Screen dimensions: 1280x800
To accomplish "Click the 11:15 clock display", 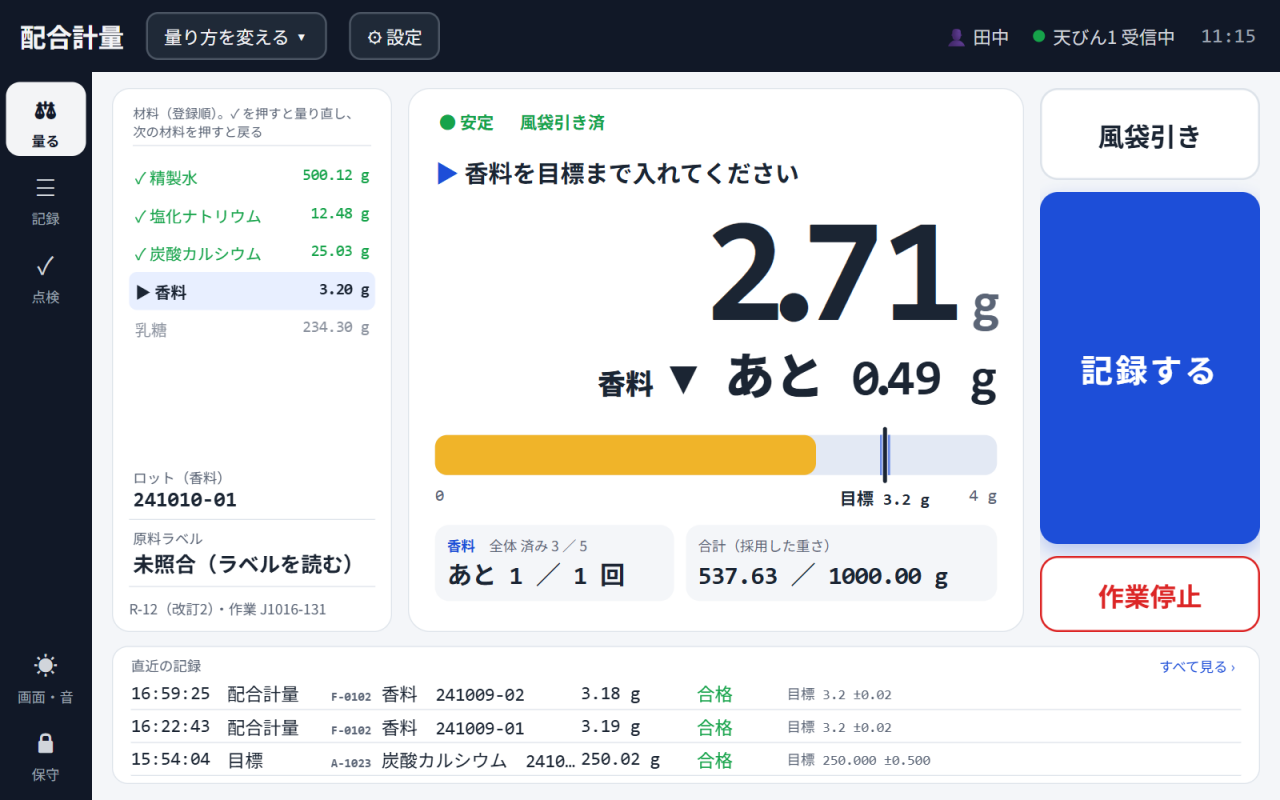I will point(1228,37).
